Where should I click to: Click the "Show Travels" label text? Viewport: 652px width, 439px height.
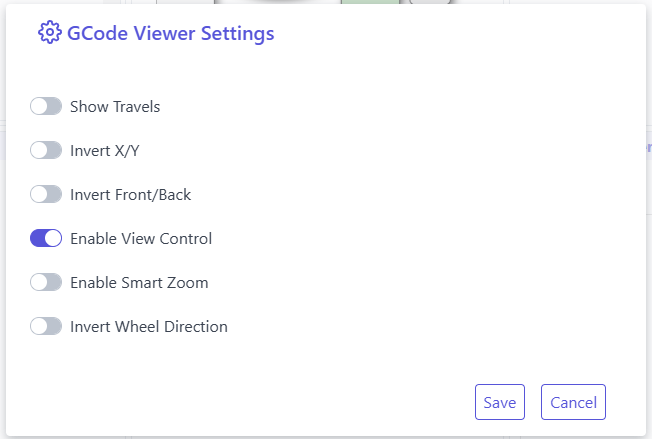pyautogui.click(x=115, y=106)
